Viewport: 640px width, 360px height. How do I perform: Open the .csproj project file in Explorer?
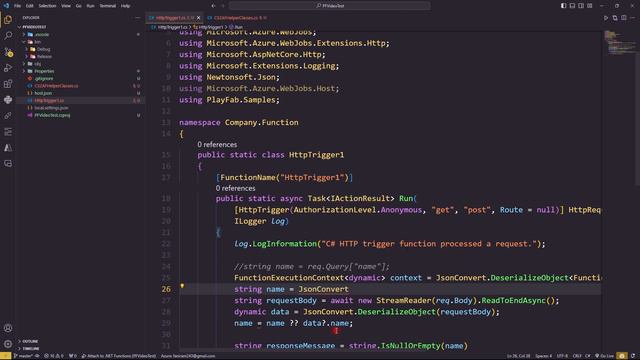[52, 116]
